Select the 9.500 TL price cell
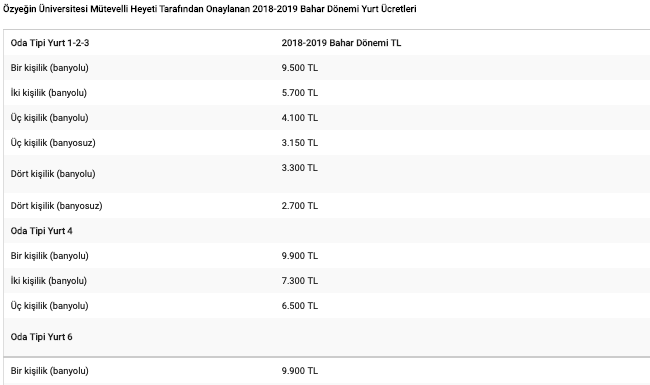This screenshot has width=650, height=385. 300,68
